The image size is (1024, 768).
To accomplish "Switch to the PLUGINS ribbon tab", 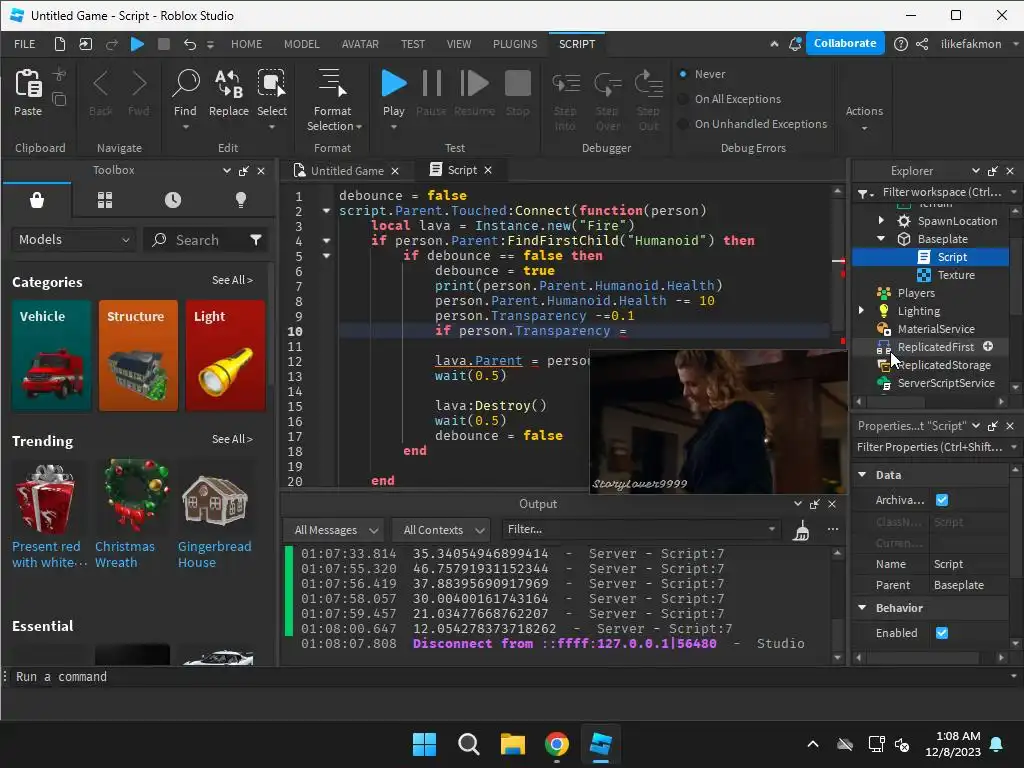I will (515, 44).
